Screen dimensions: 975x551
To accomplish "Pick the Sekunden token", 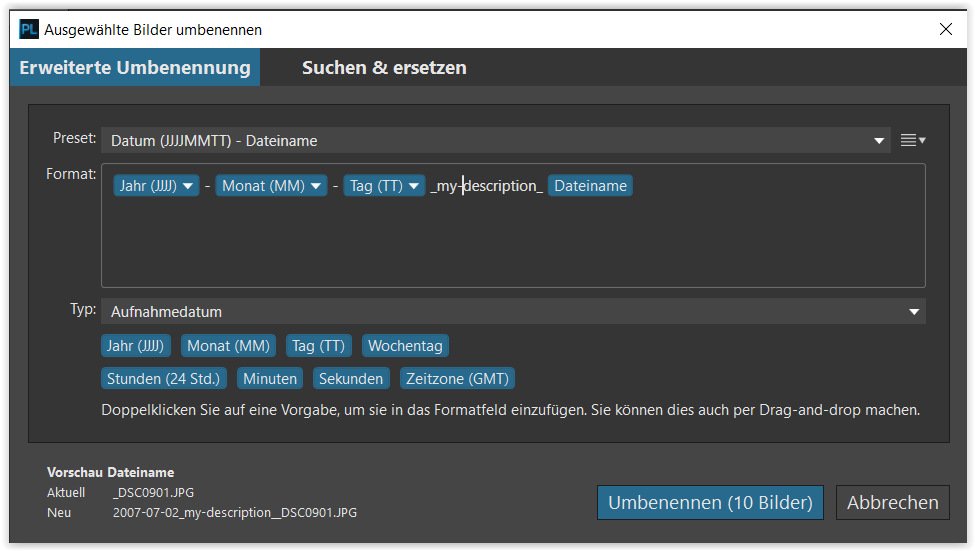I will [x=351, y=379].
